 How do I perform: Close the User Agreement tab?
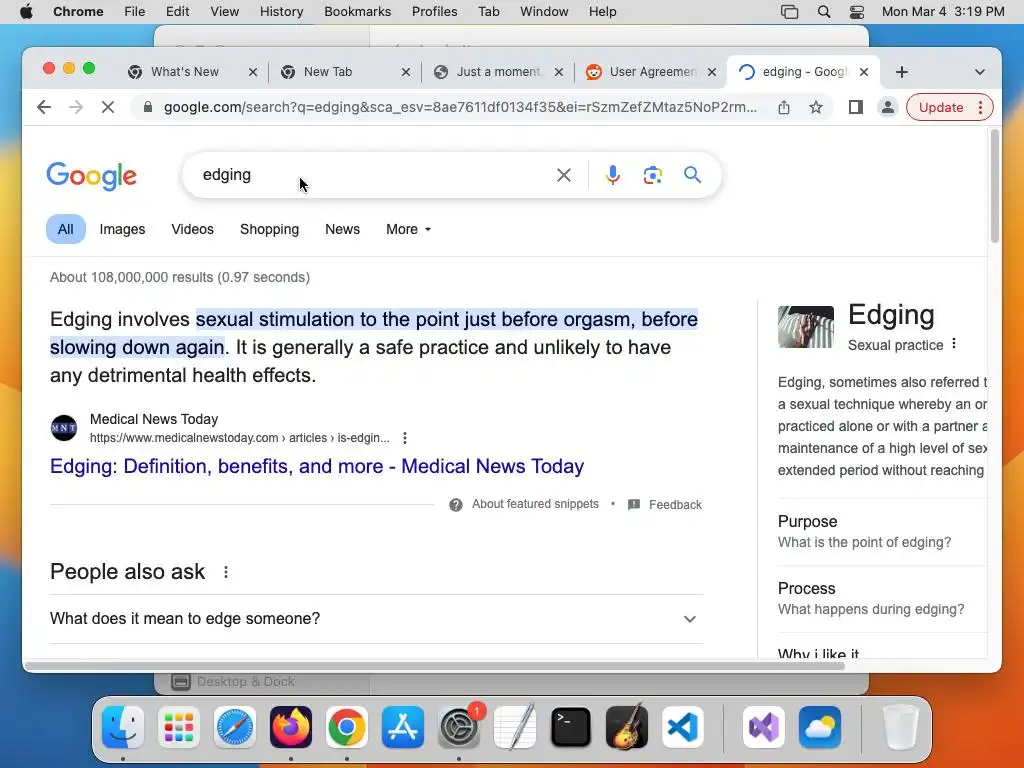click(712, 72)
